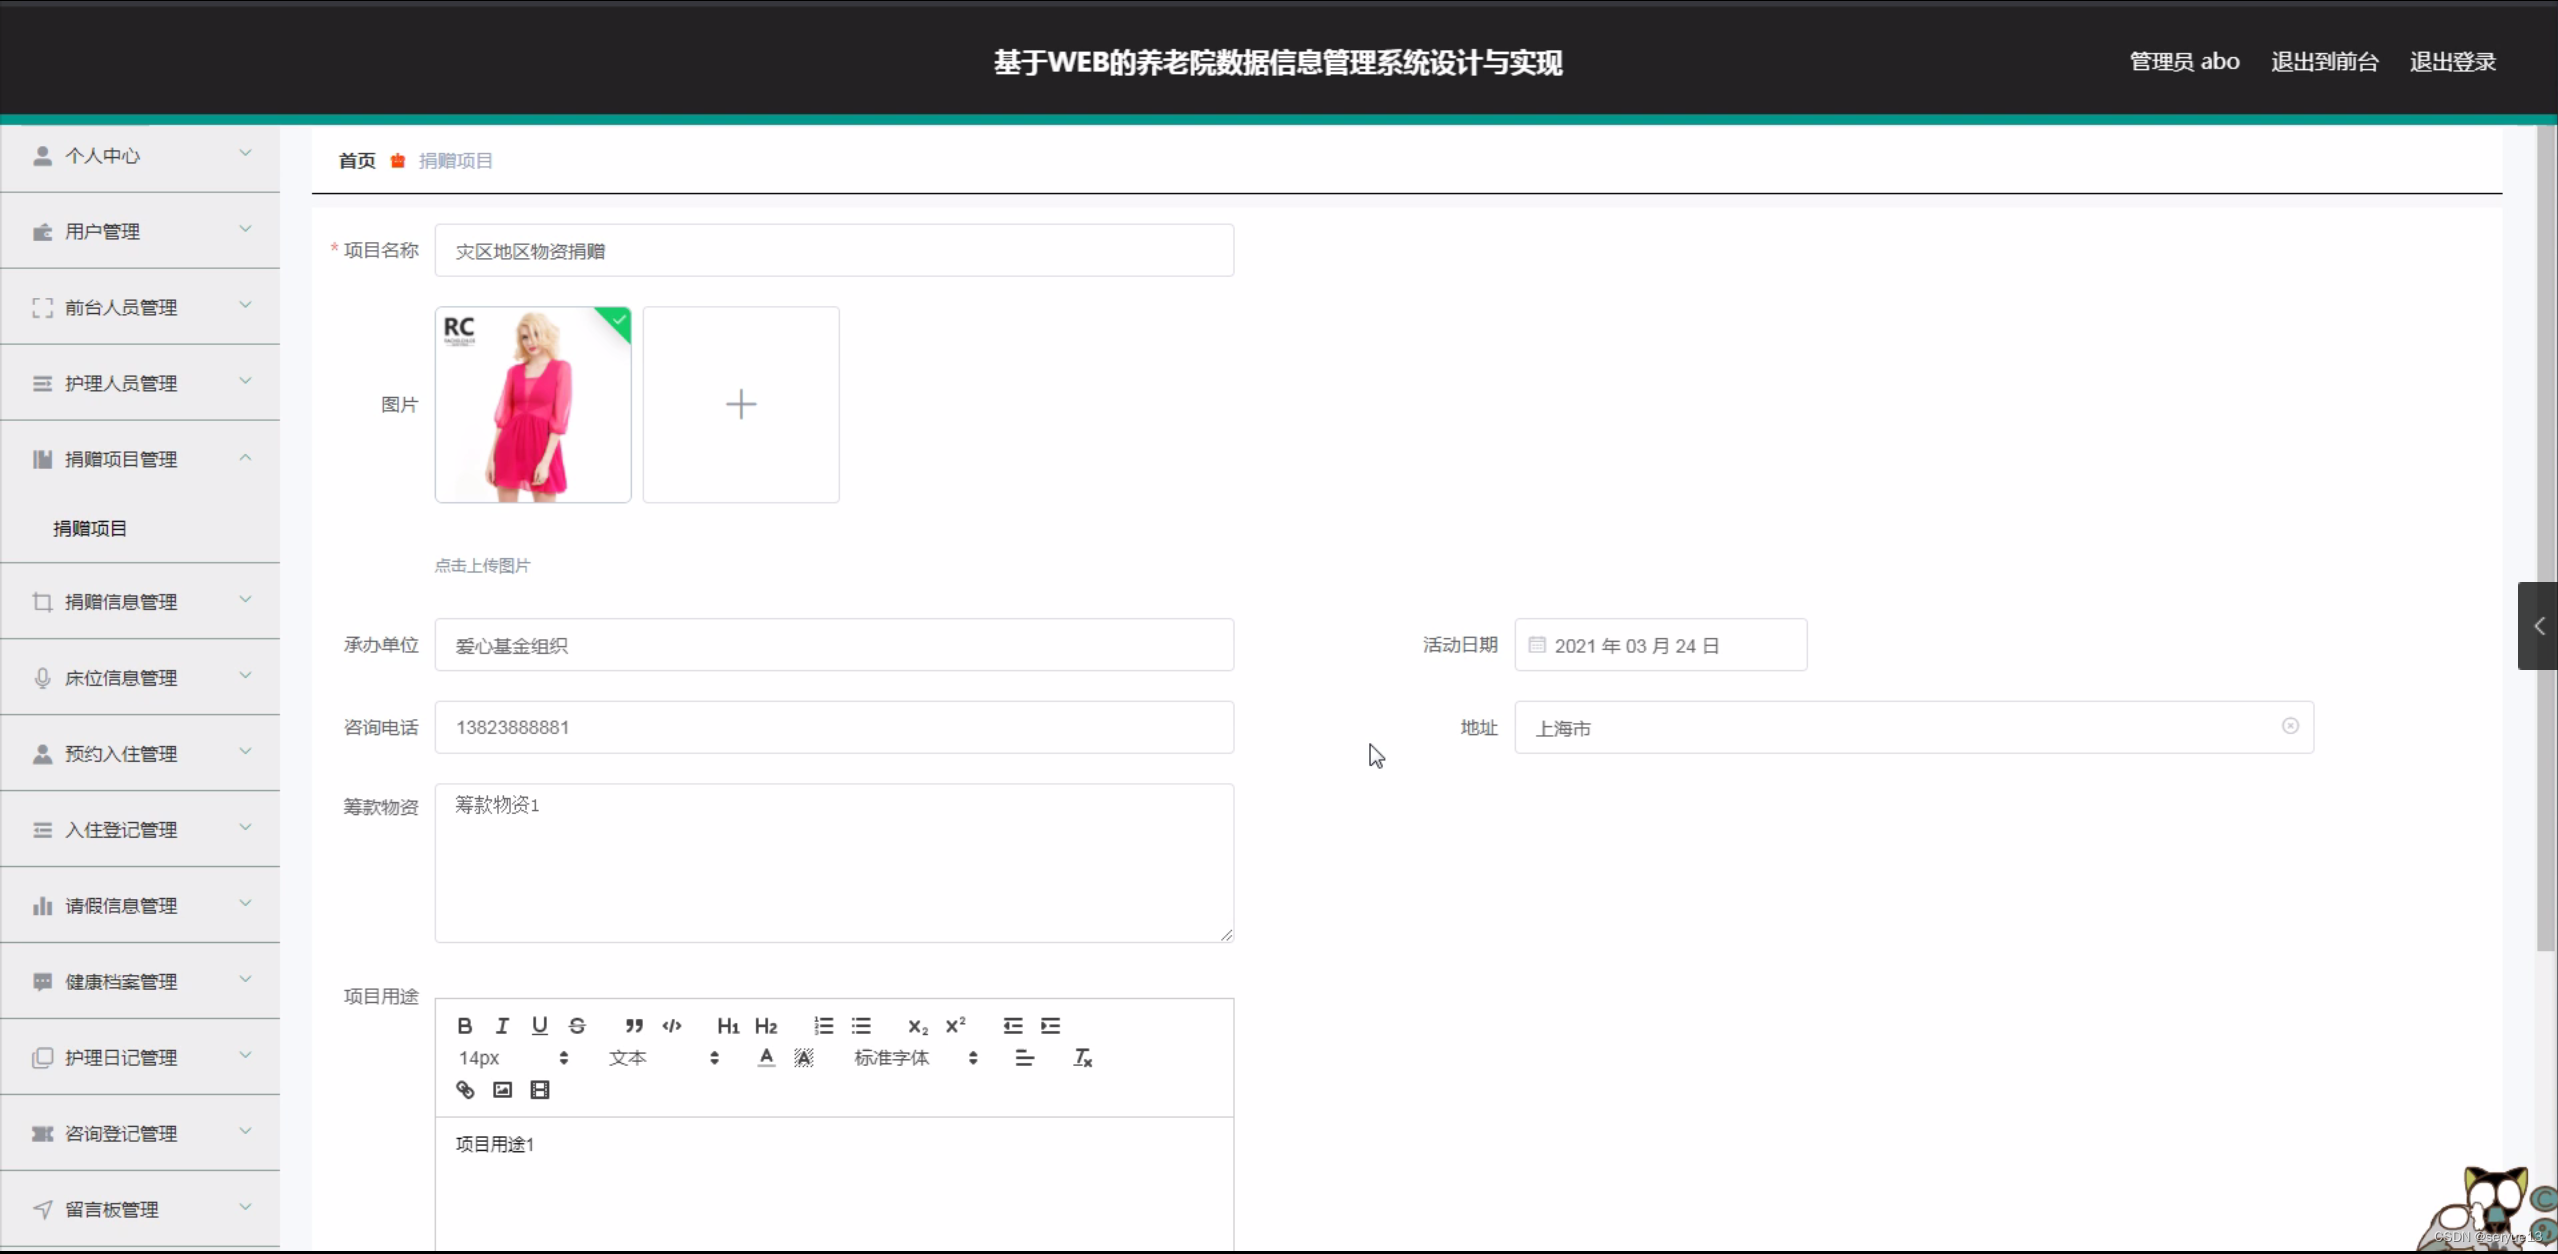Clear text formatting with Tx icon
Viewport: 2558px width, 1254px height.
pyautogui.click(x=1082, y=1058)
